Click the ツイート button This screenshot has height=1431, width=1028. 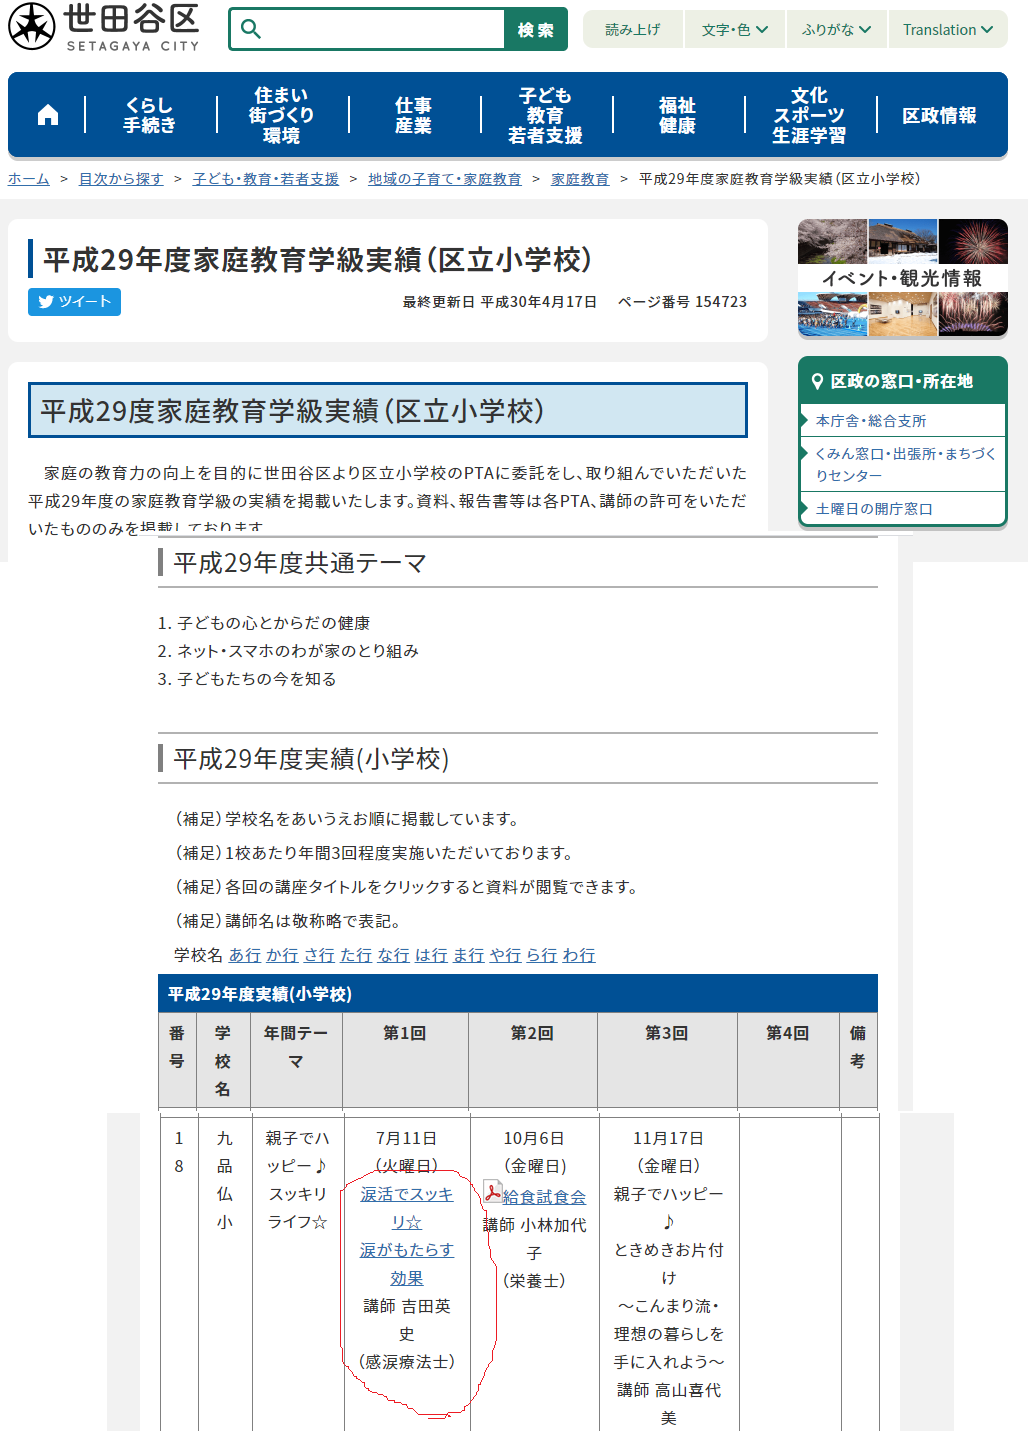coord(74,302)
